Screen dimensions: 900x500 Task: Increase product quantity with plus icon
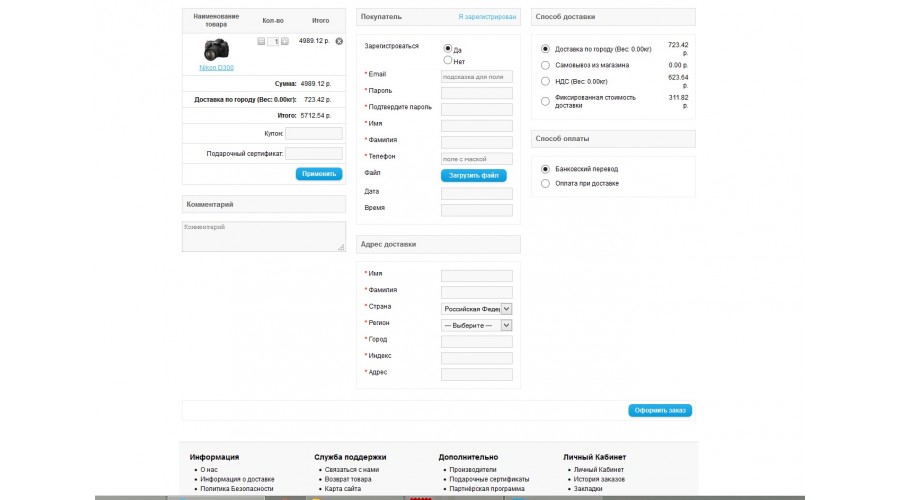click(285, 41)
